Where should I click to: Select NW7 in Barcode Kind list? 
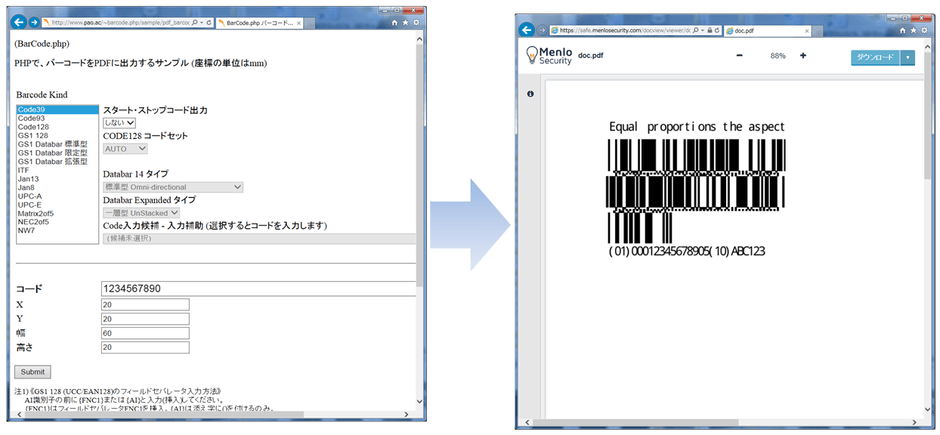[x=57, y=230]
